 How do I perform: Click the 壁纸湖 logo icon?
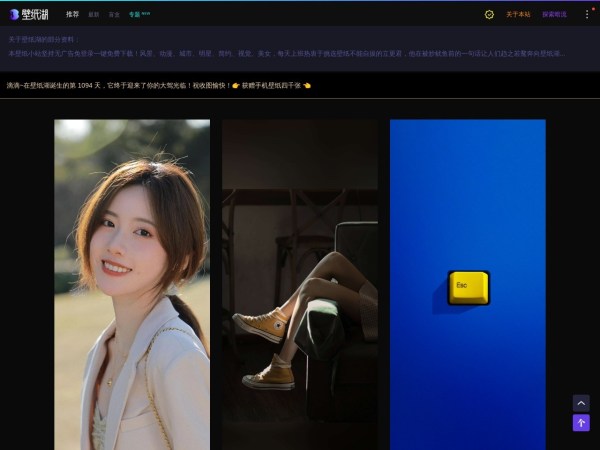pos(14,14)
